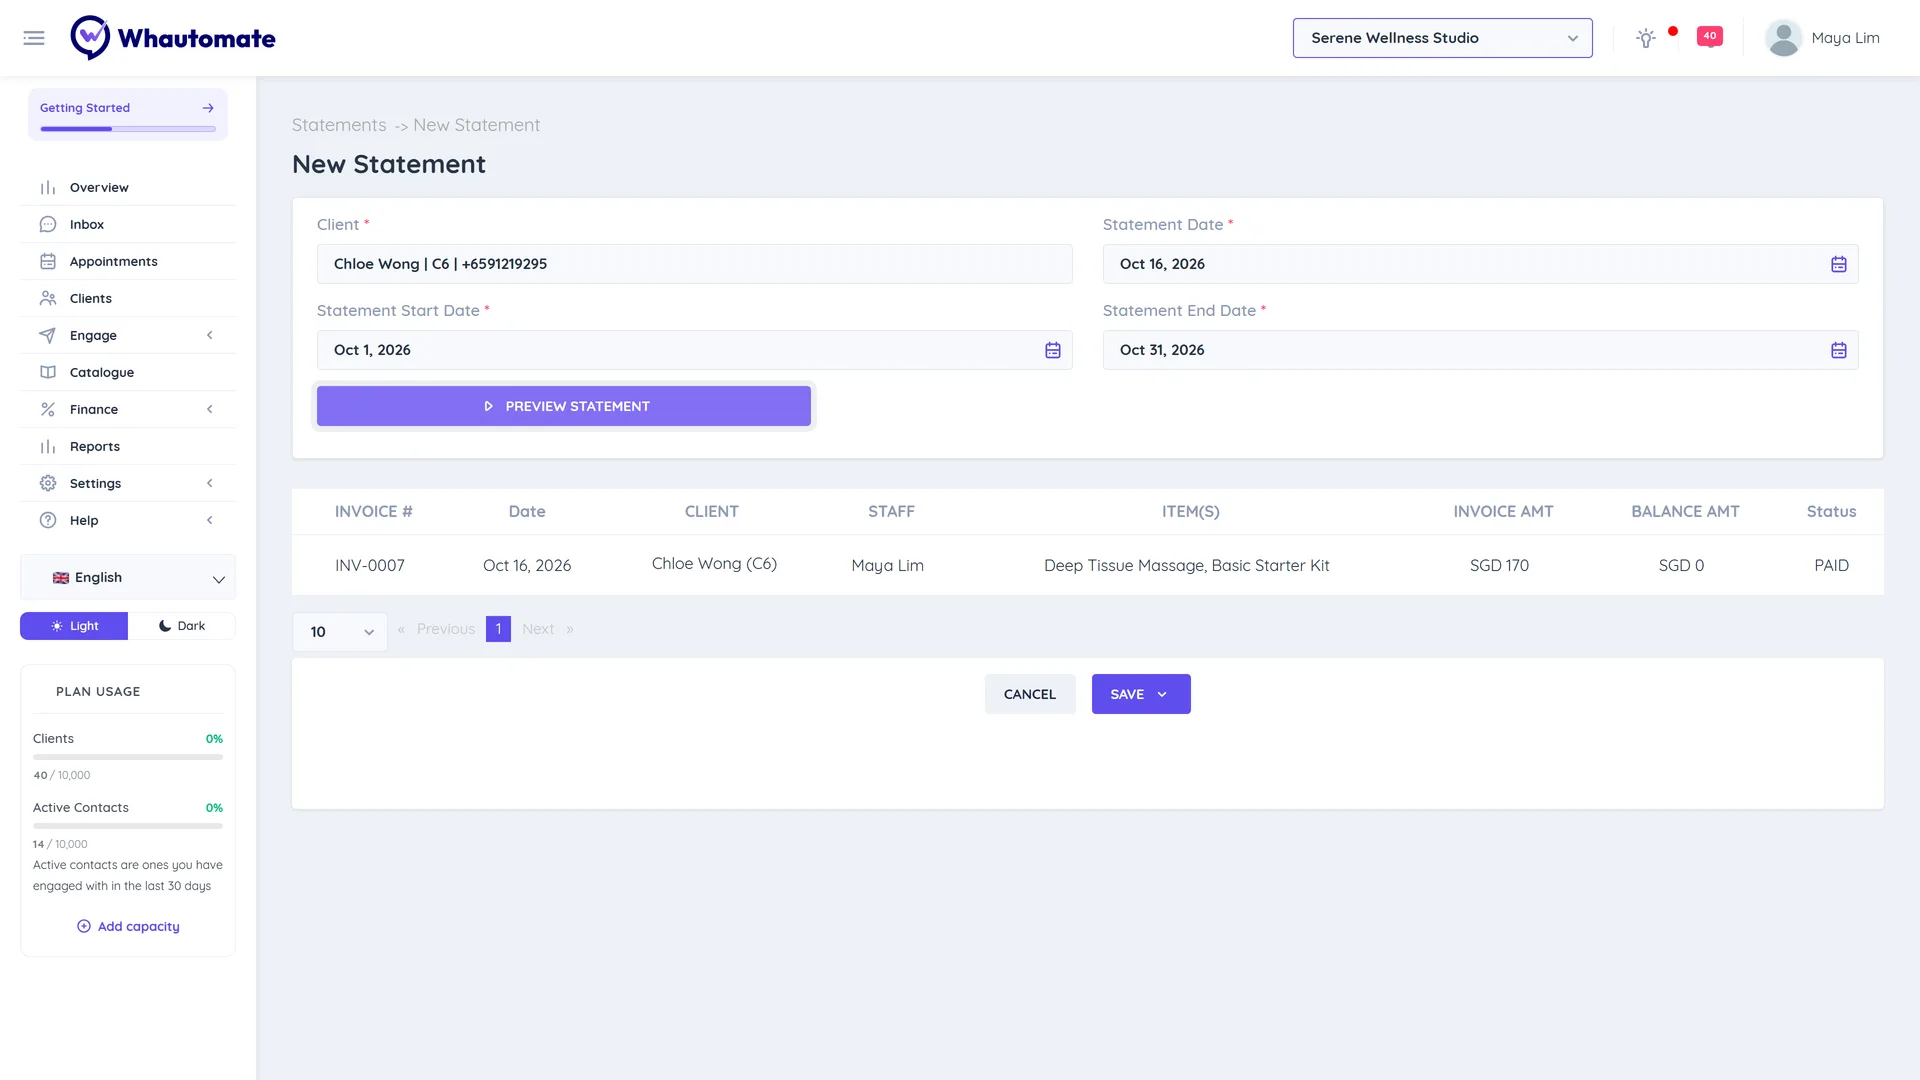Viewport: 1920px width, 1080px height.
Task: Open Overview in the sidebar
Action: coord(99,187)
